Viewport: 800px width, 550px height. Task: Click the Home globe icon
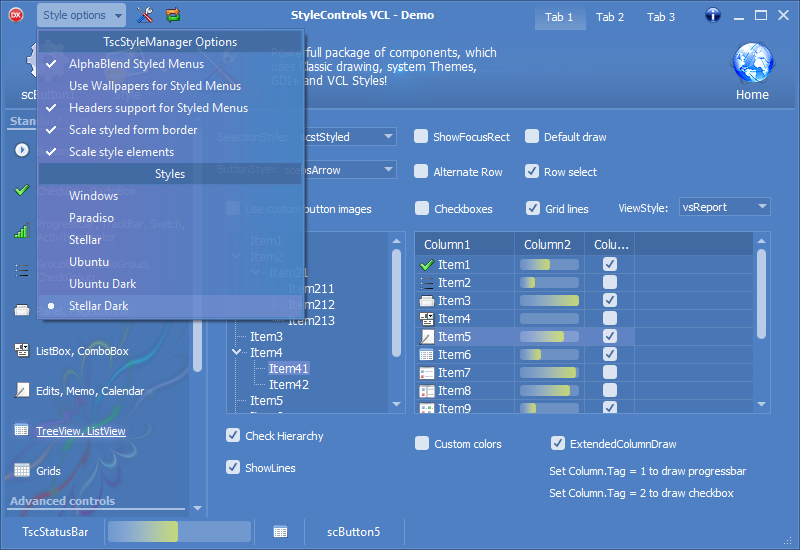752,63
